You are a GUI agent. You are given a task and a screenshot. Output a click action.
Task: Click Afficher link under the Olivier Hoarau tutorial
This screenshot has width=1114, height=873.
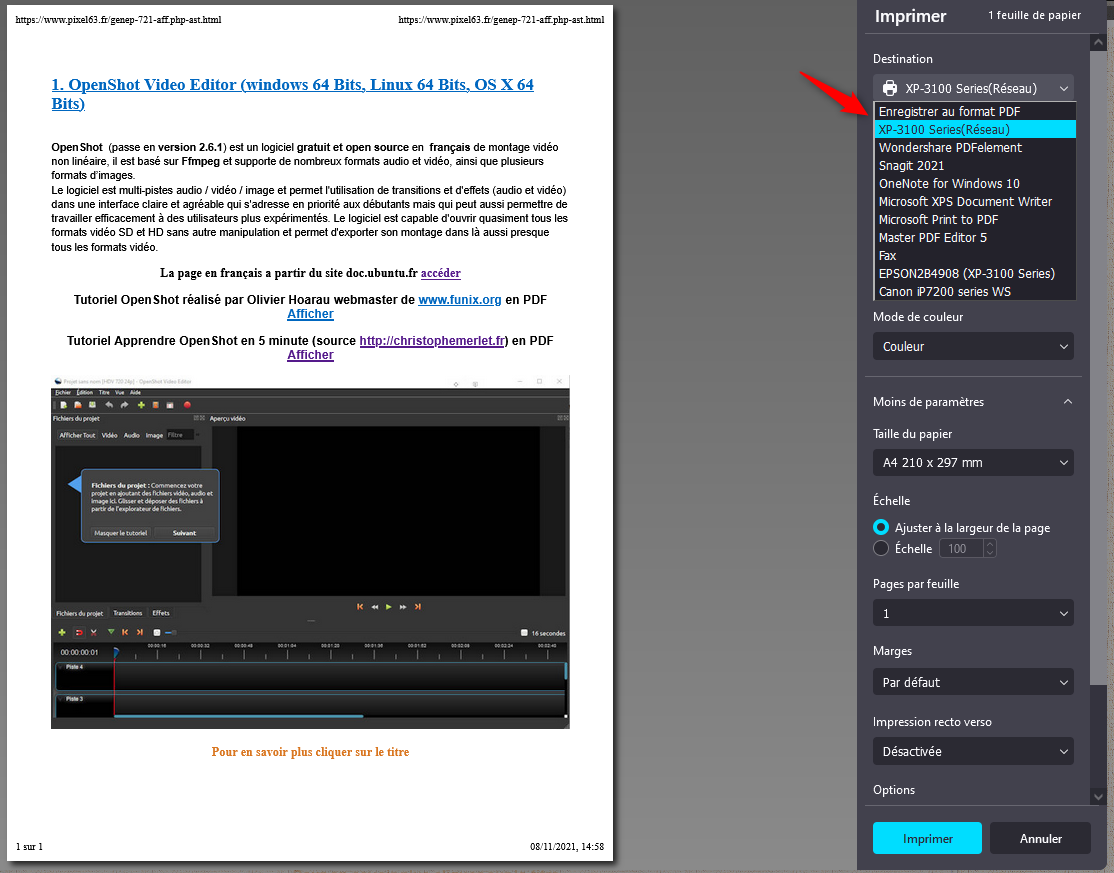click(310, 314)
